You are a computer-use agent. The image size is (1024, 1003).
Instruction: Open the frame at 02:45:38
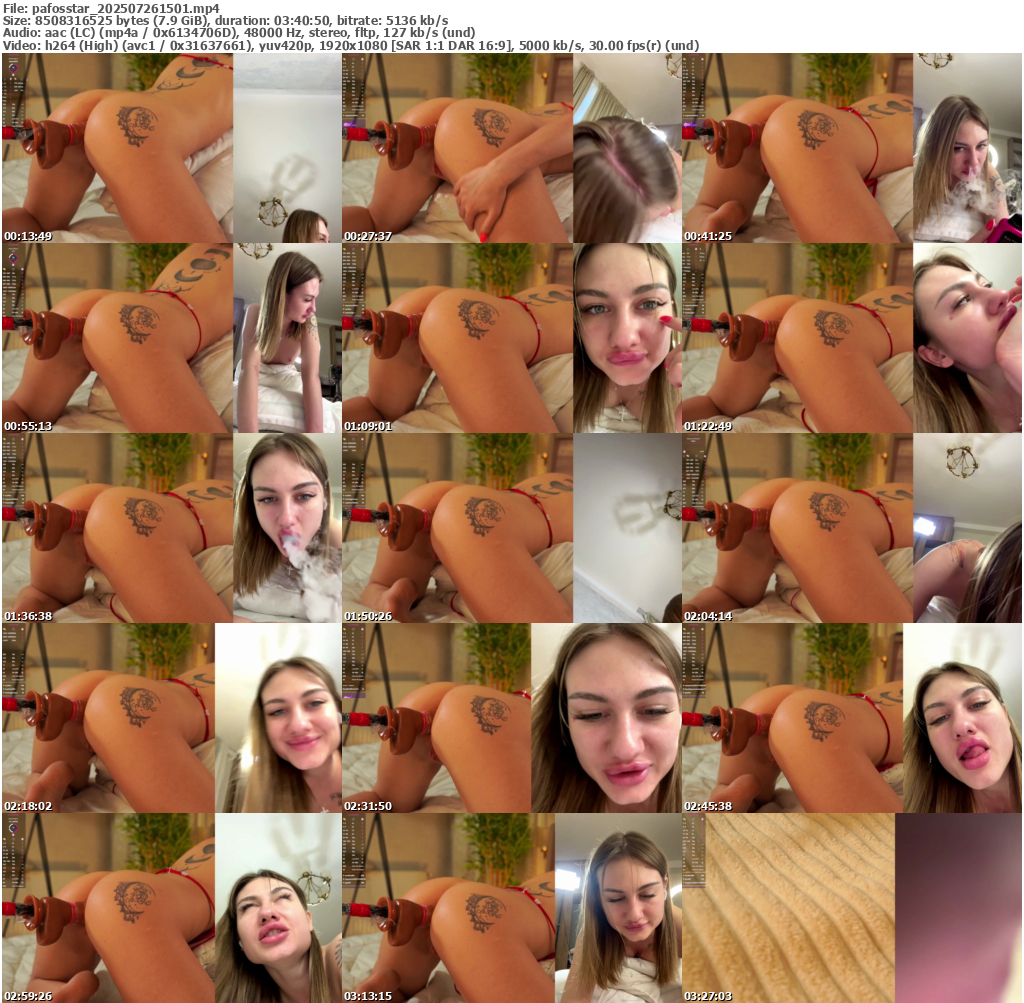click(x=851, y=718)
